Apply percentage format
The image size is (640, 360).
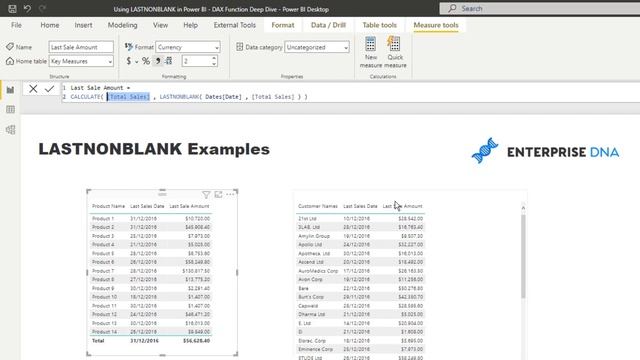click(x=146, y=61)
